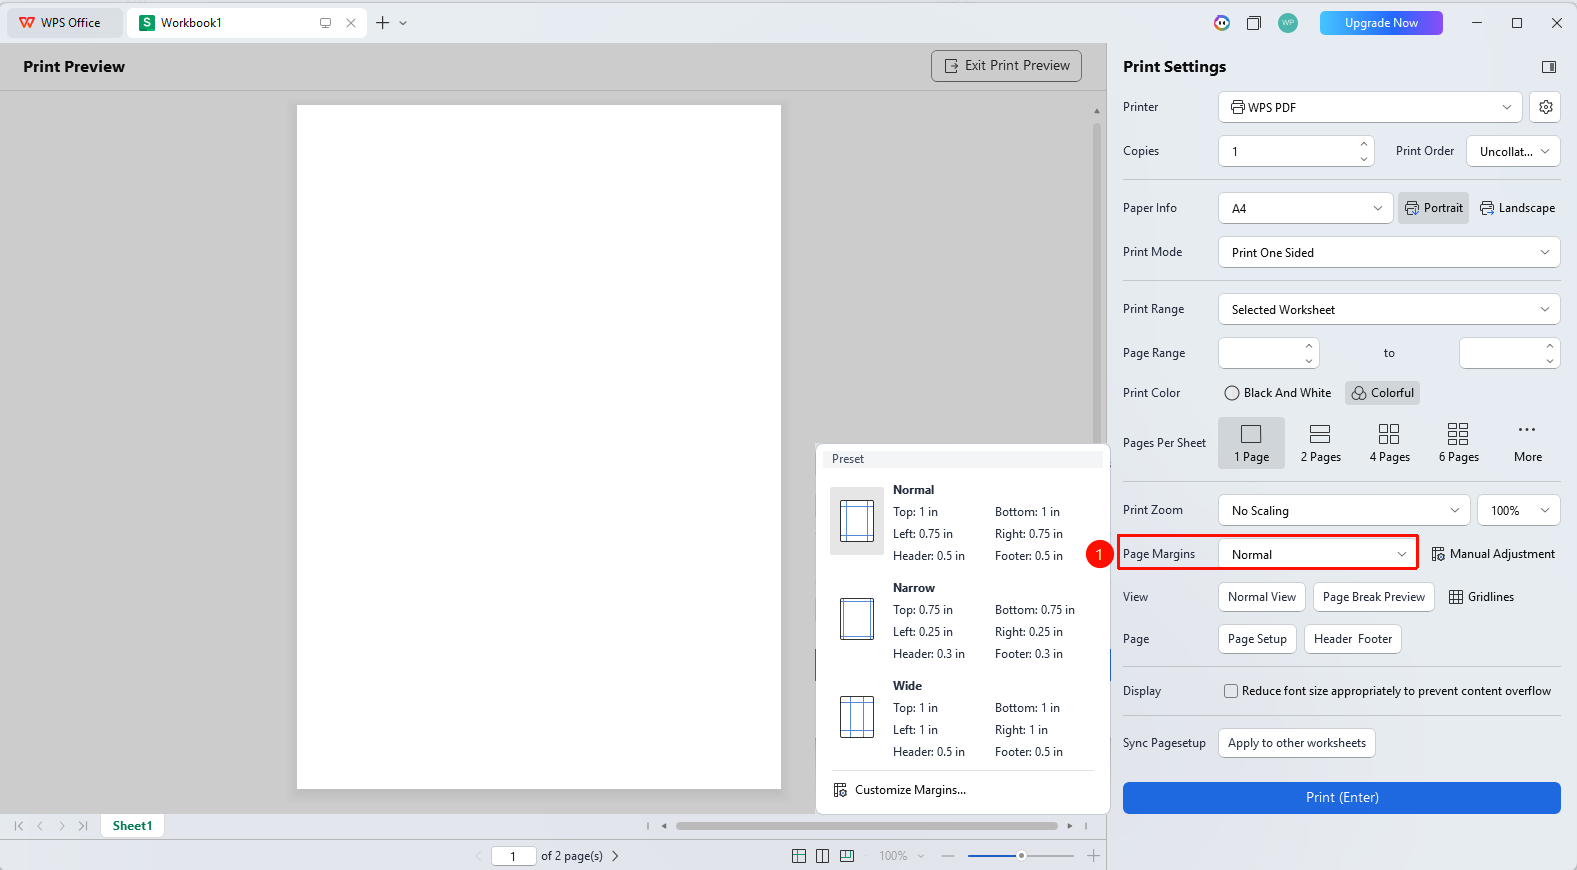Toggle Gridlines in view options
Image resolution: width=1577 pixels, height=870 pixels.
coord(1481,597)
